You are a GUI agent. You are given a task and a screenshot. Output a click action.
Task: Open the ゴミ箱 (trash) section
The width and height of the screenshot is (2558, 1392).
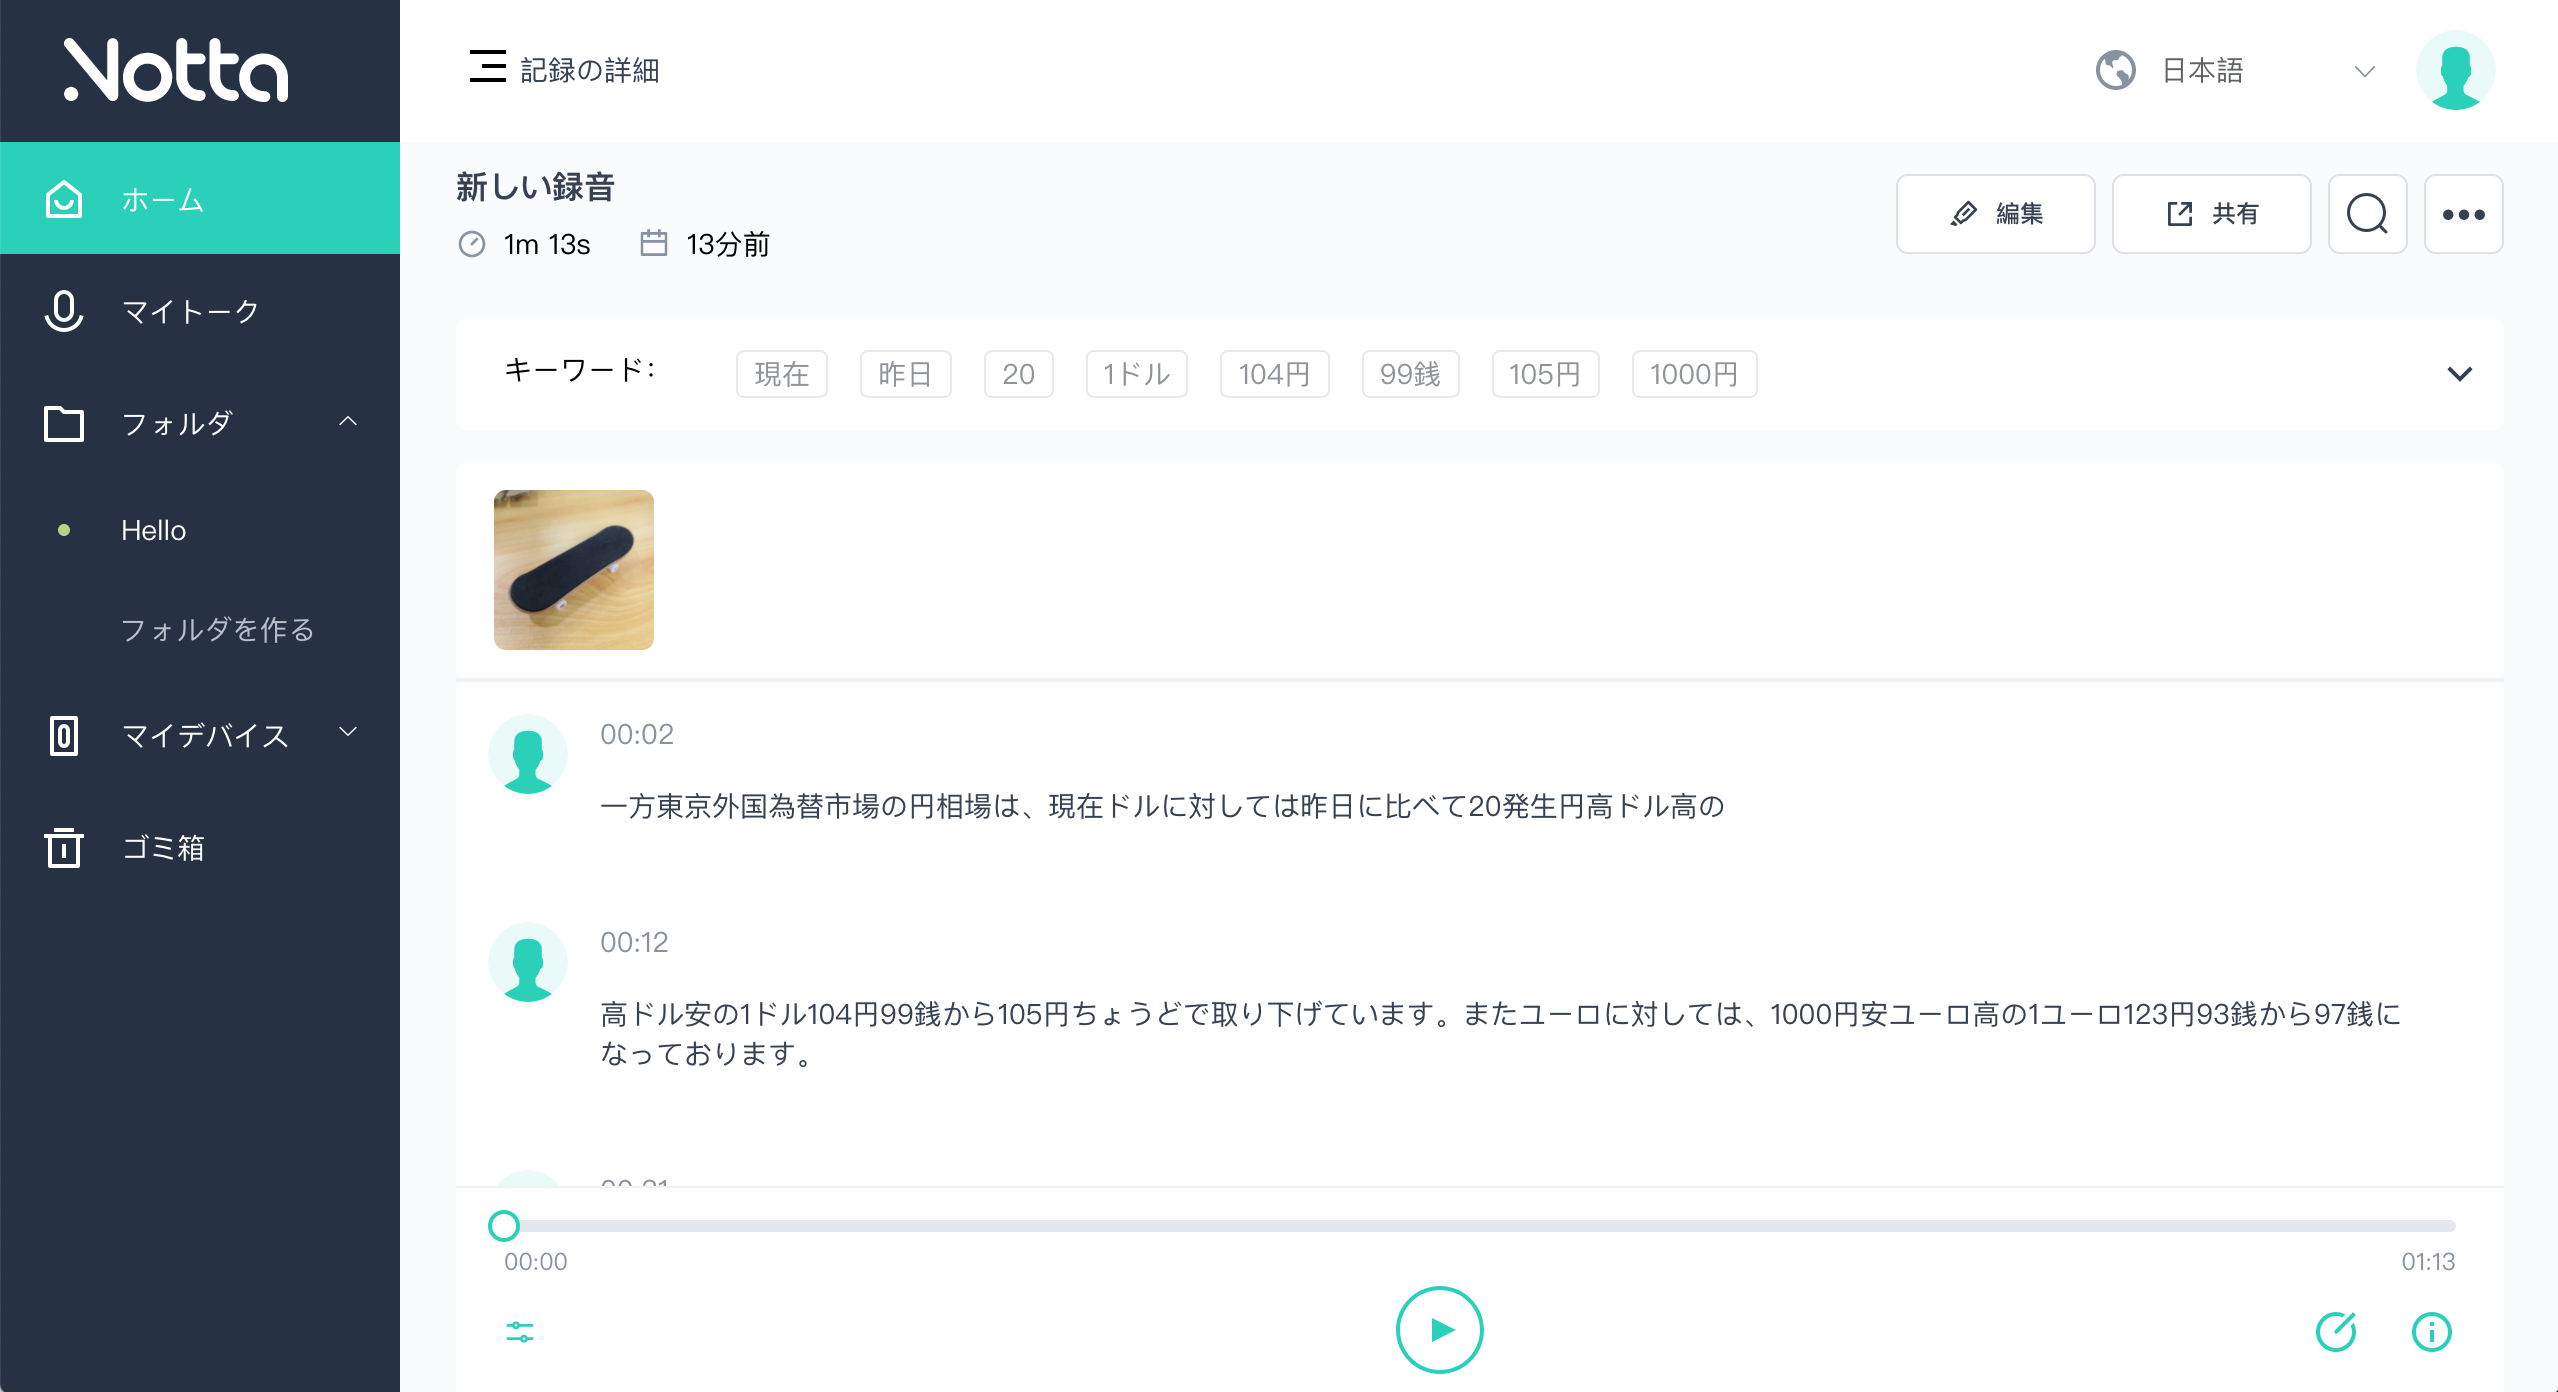coord(163,848)
